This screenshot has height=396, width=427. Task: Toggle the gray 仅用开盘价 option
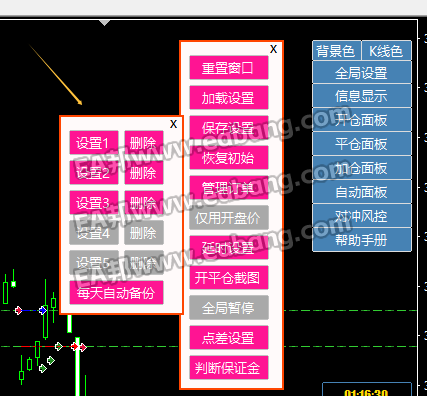pos(229,218)
